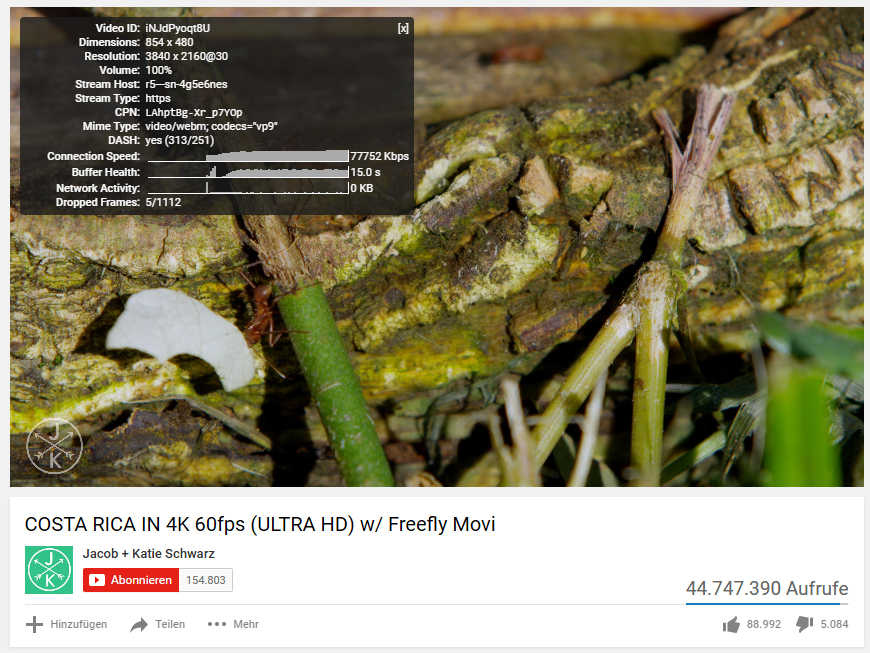Screen dimensions: 870x653
Task: Click the 44.747.390 Aufrufe view count
Action: 767,588
